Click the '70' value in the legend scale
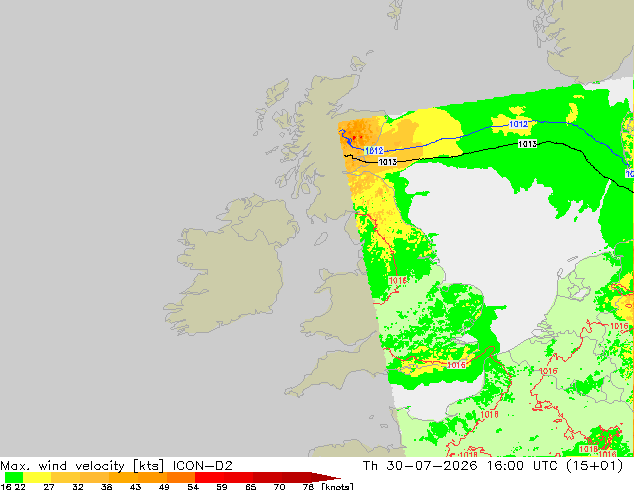Screen dimensions: 634x490 [279, 486]
